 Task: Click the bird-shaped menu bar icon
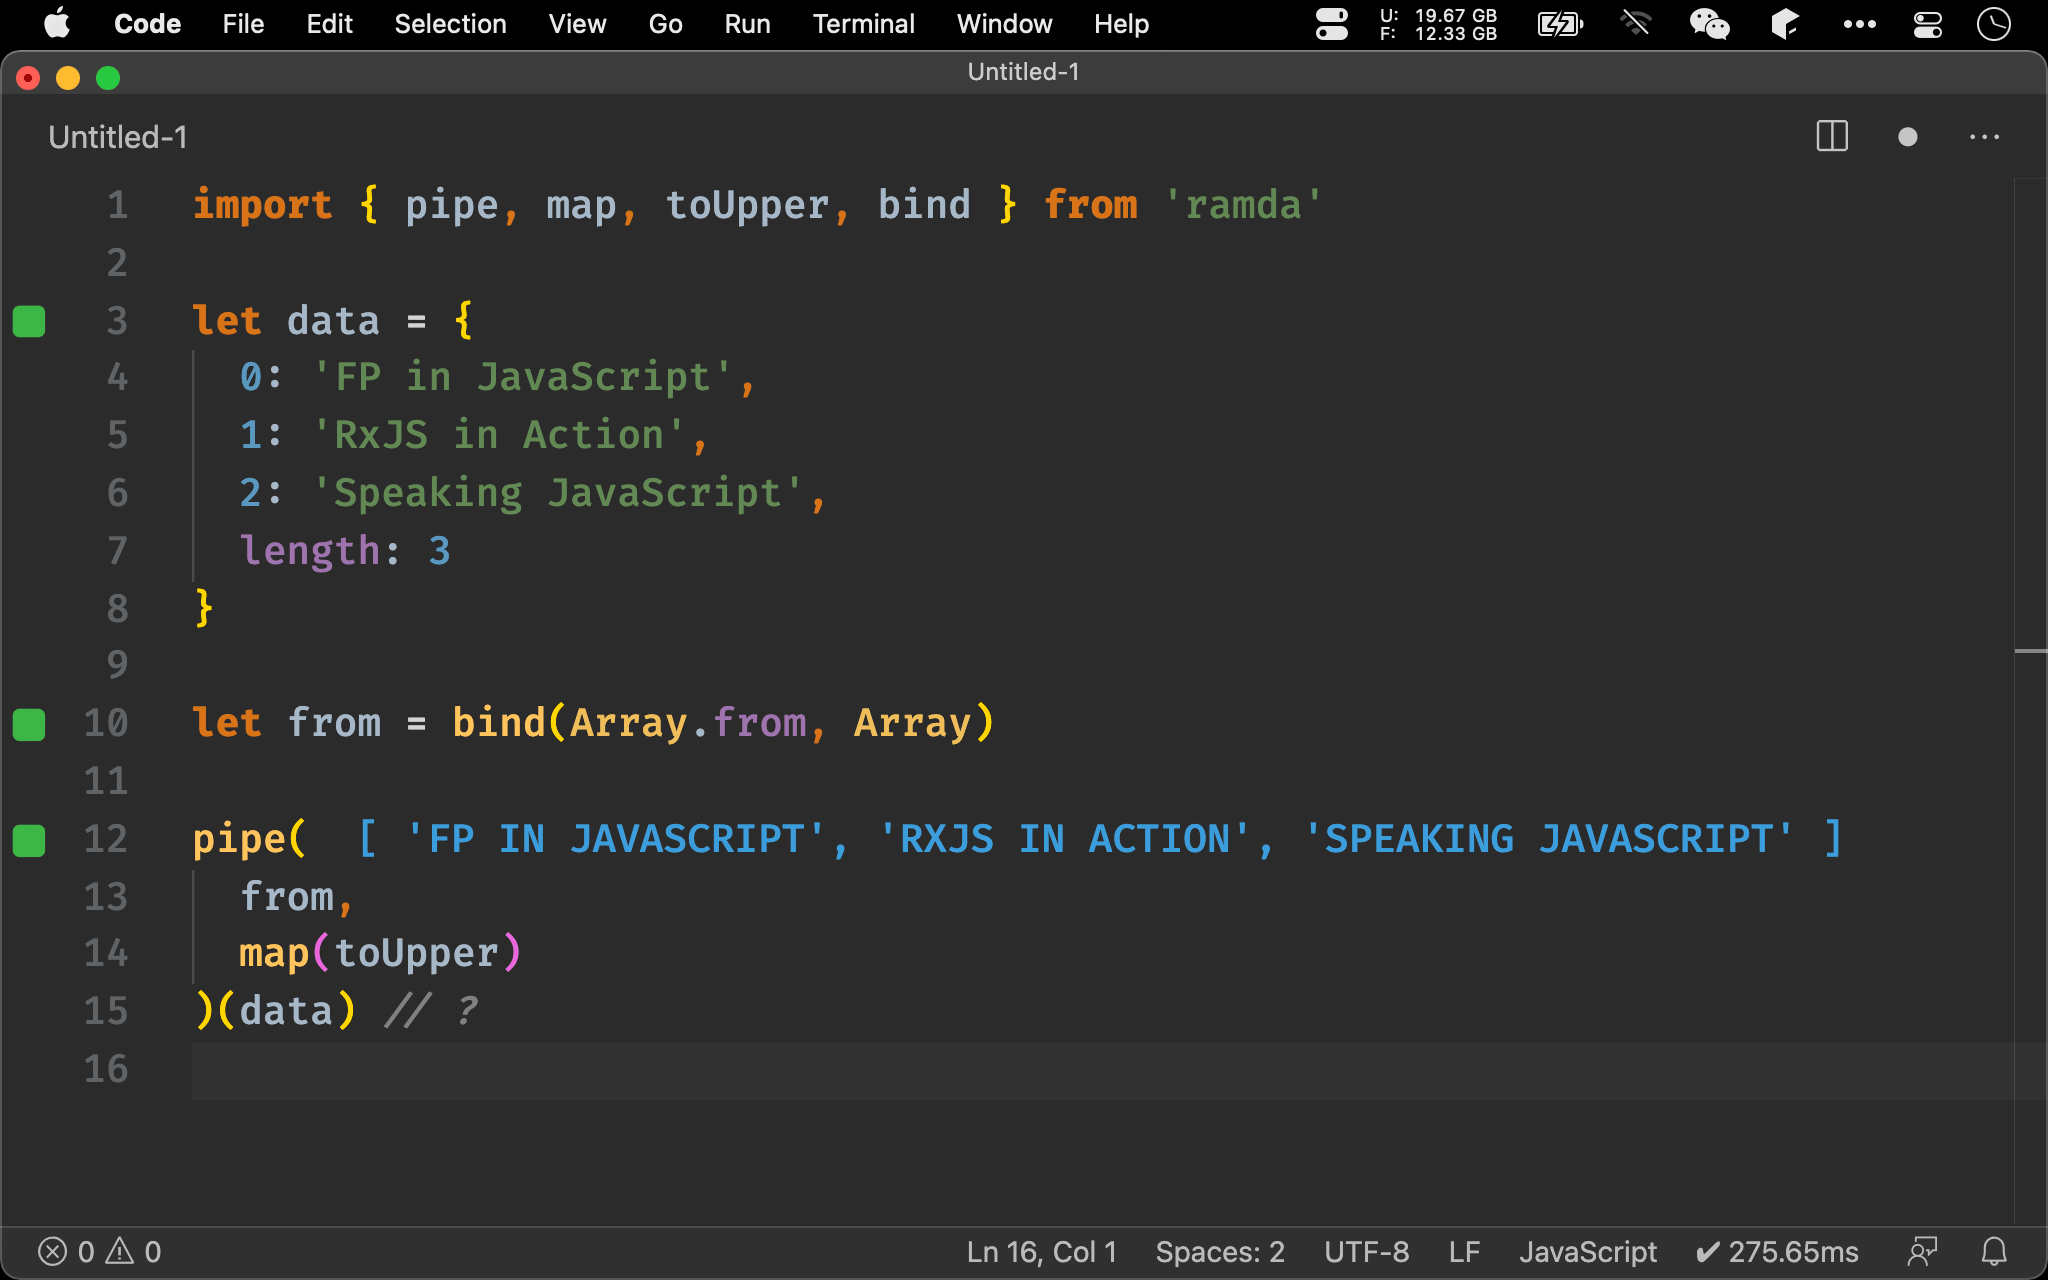[1785, 23]
